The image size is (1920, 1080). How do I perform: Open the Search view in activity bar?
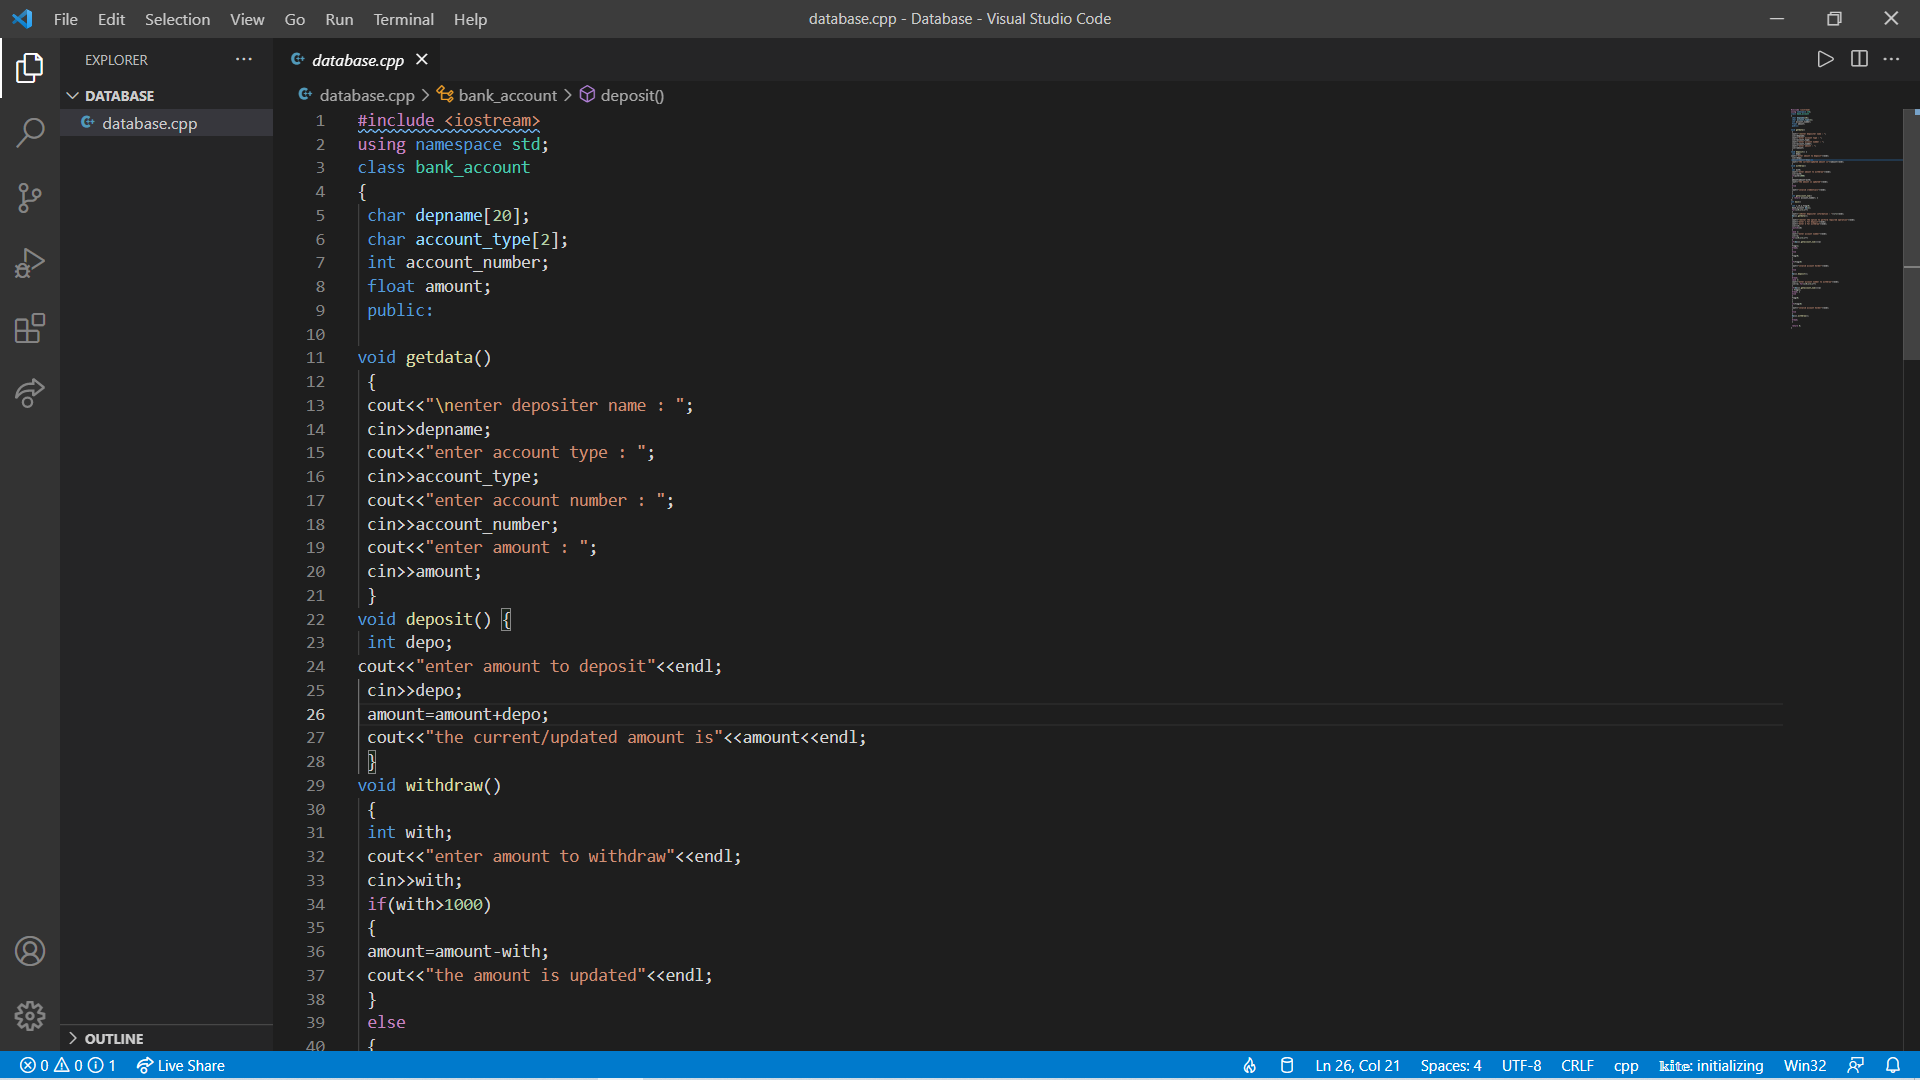coord(30,132)
